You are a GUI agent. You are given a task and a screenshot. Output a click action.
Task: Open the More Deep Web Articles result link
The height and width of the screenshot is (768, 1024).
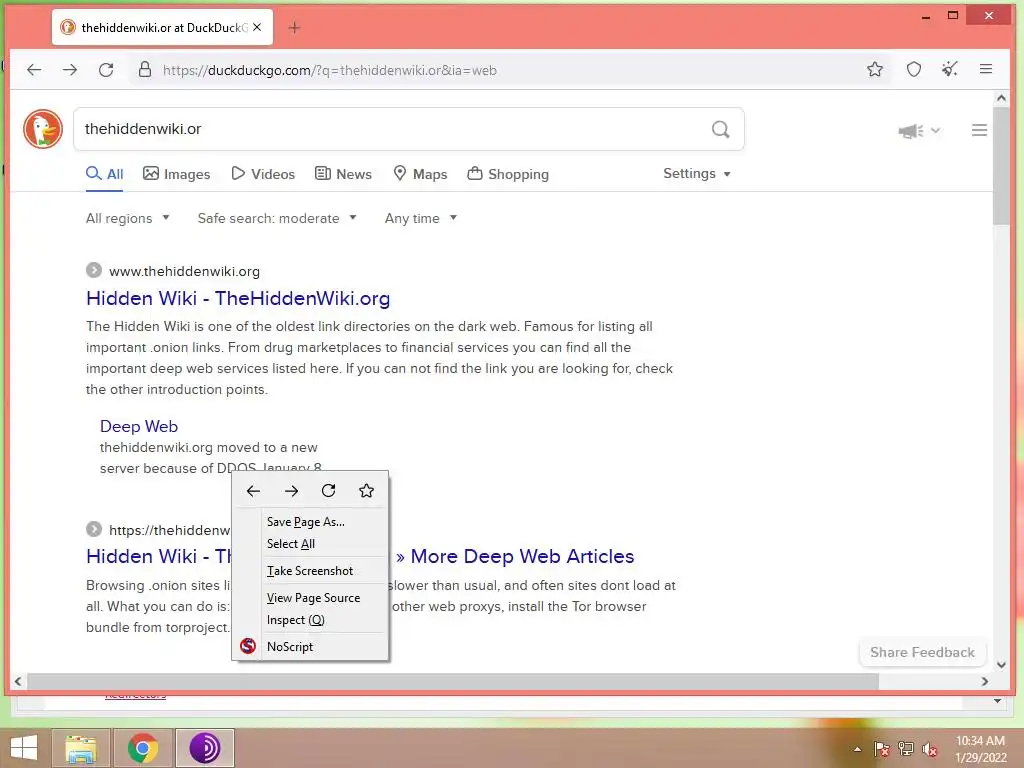[x=515, y=556]
